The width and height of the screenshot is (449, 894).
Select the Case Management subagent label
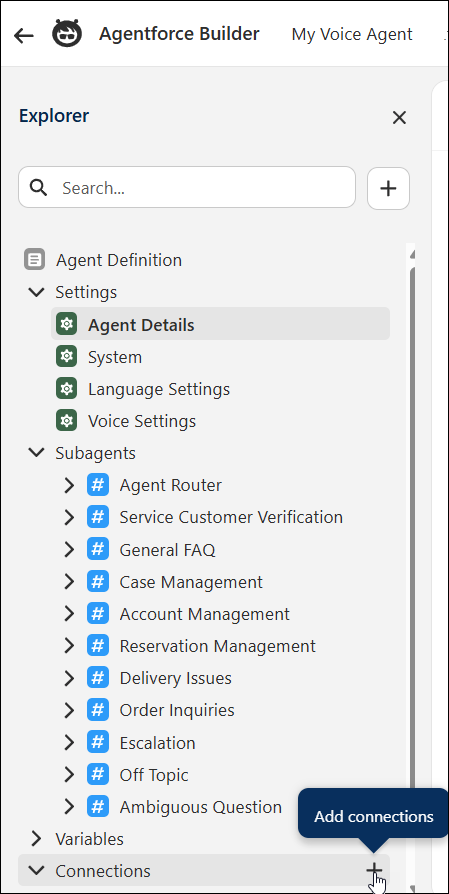(x=191, y=582)
